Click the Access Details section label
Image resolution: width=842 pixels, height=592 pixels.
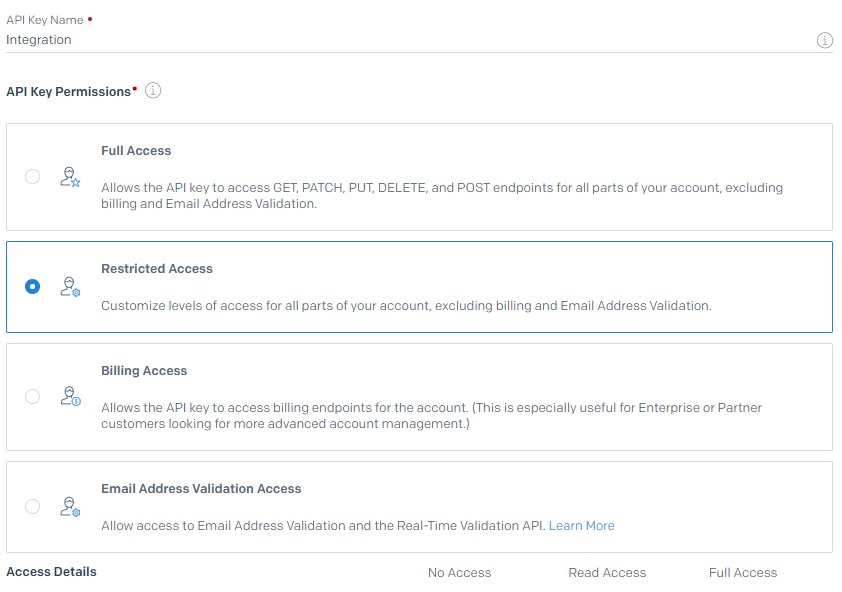(52, 572)
